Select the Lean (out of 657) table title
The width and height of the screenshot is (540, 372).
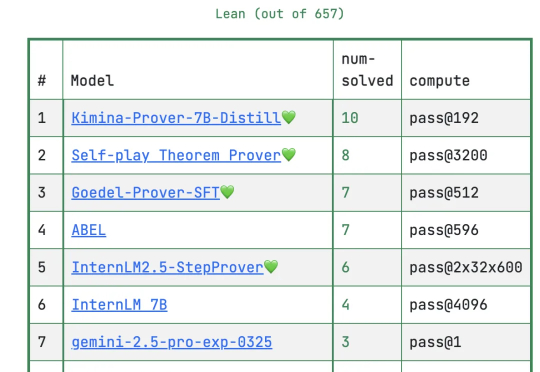click(280, 14)
